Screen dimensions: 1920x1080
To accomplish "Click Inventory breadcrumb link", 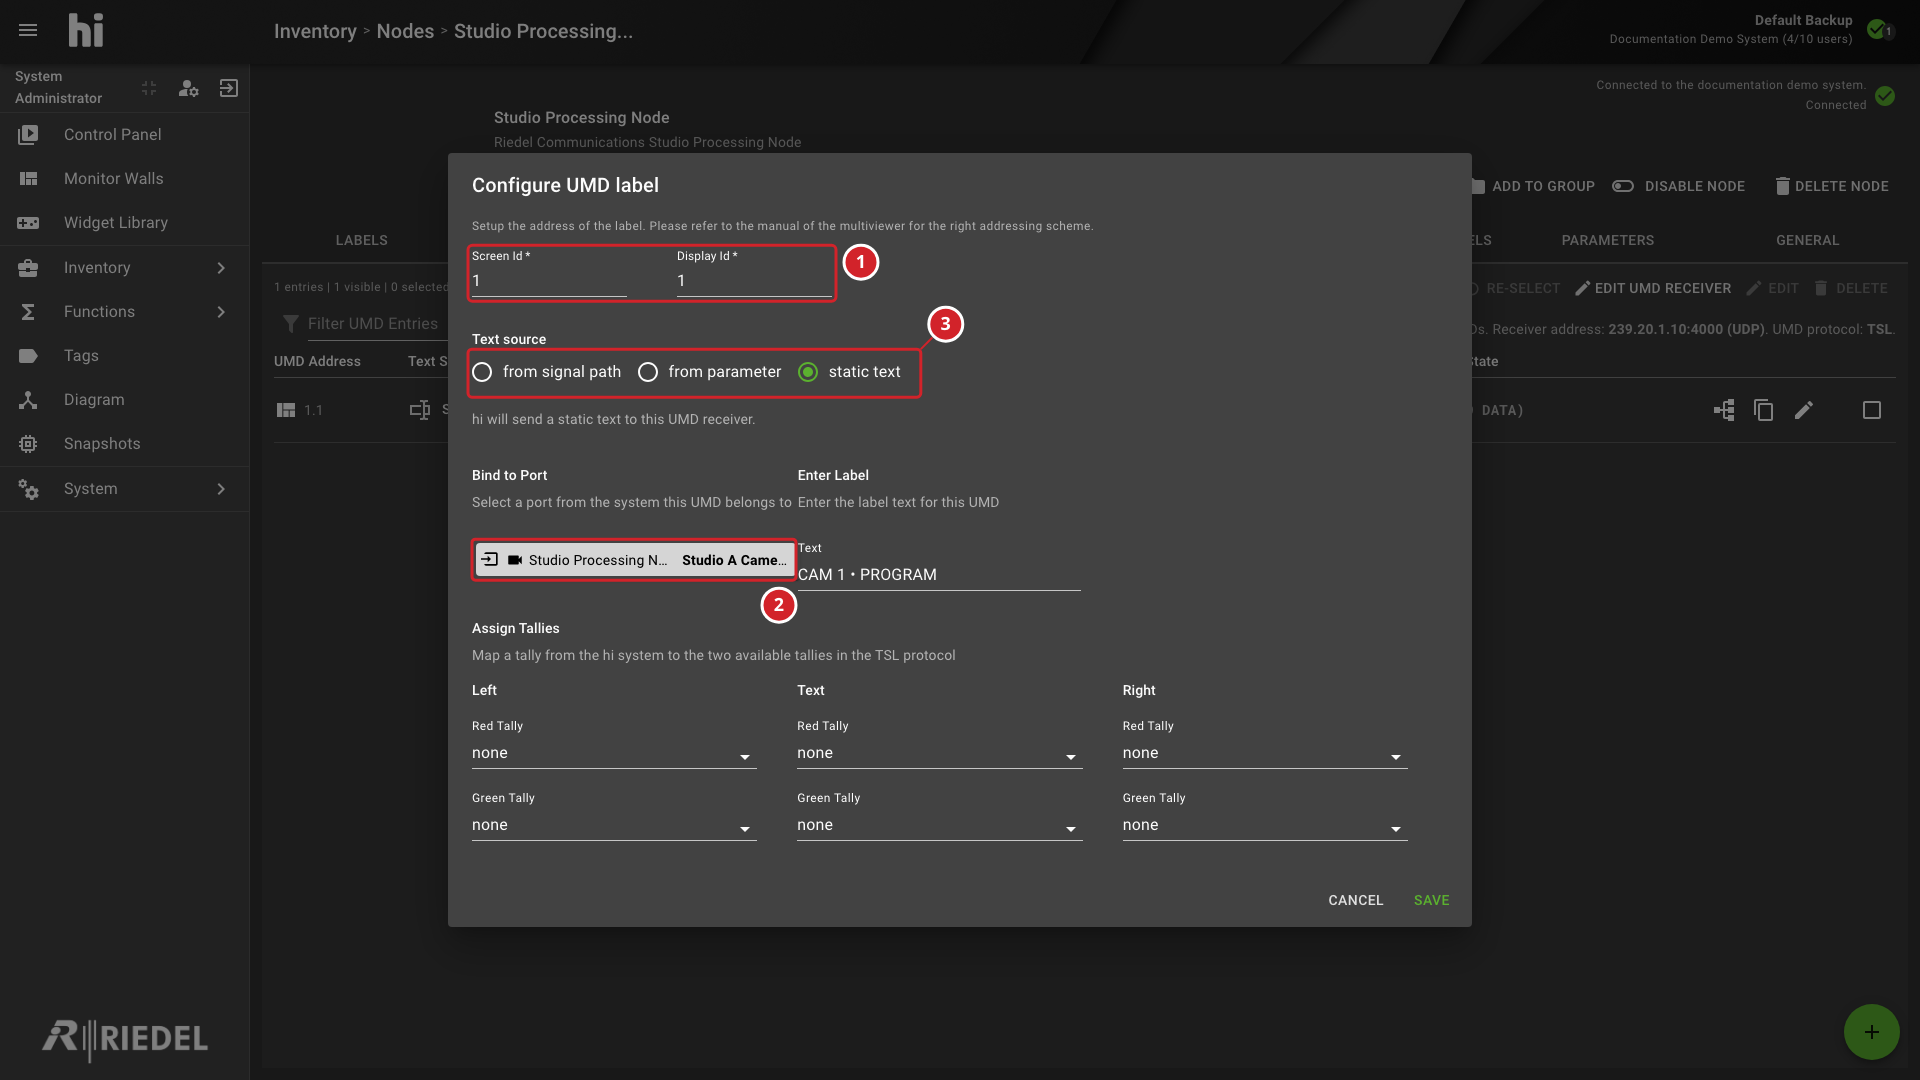I will (x=315, y=31).
